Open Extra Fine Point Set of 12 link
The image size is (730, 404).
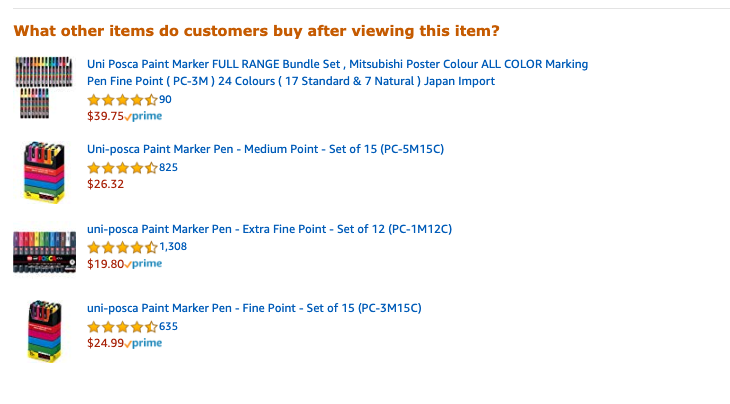tap(270, 229)
